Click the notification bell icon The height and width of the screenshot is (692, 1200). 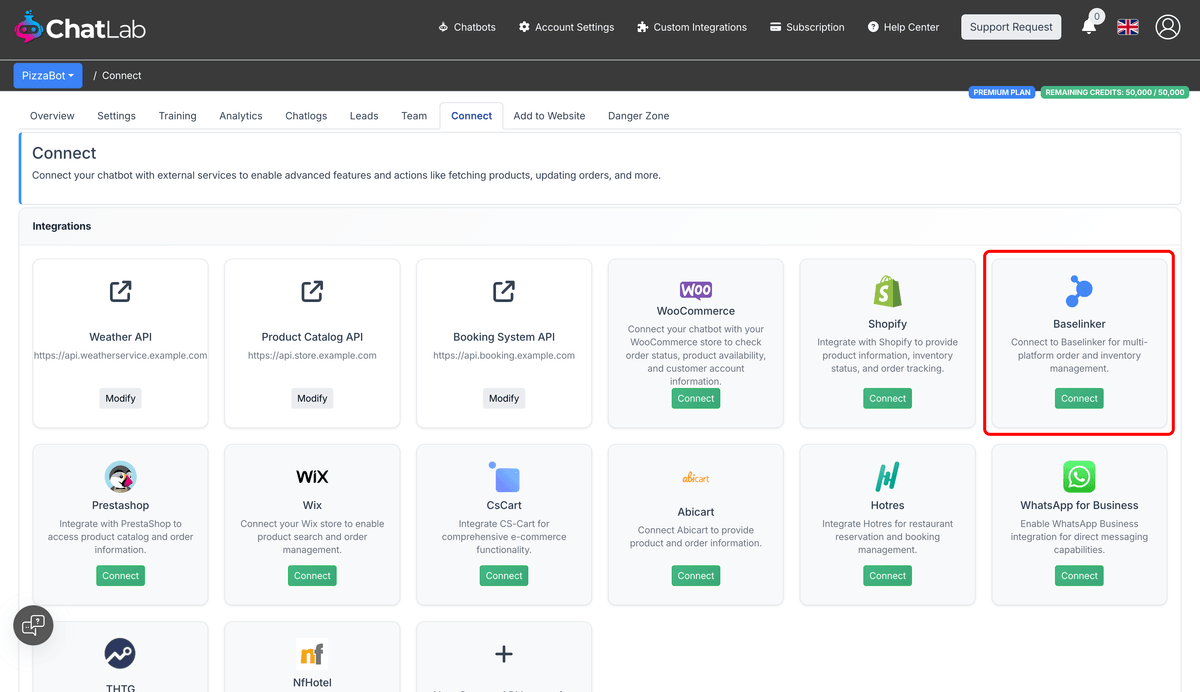tap(1089, 27)
